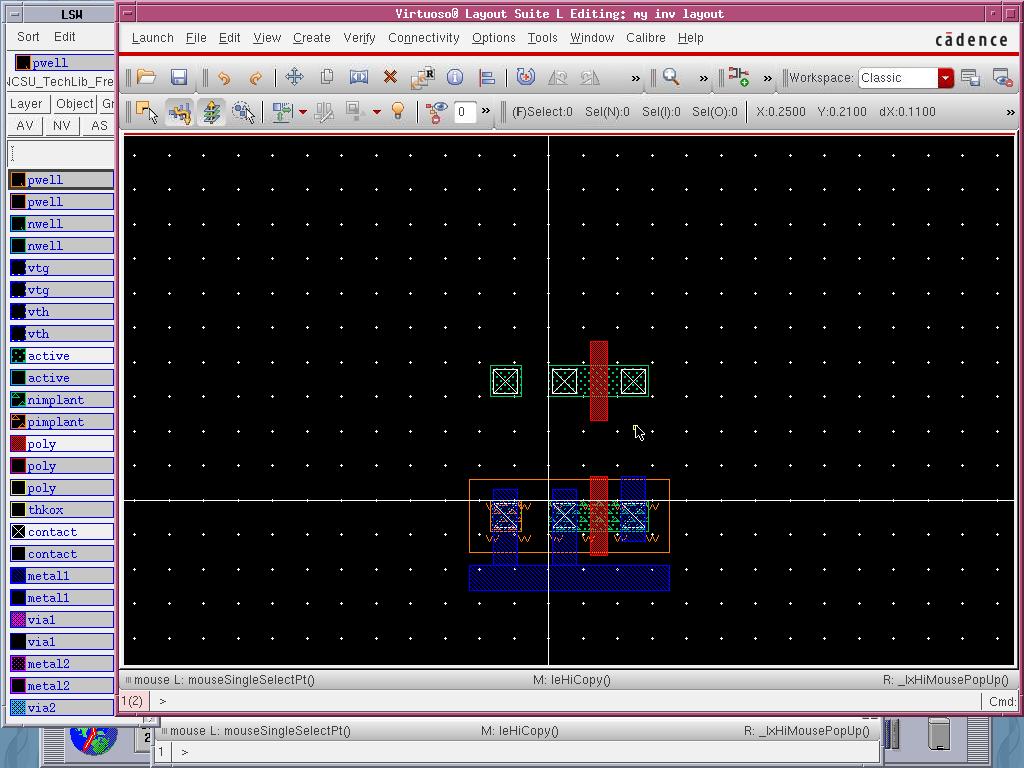
Task: Select the first contact layer in LSW
Action: click(x=62, y=532)
